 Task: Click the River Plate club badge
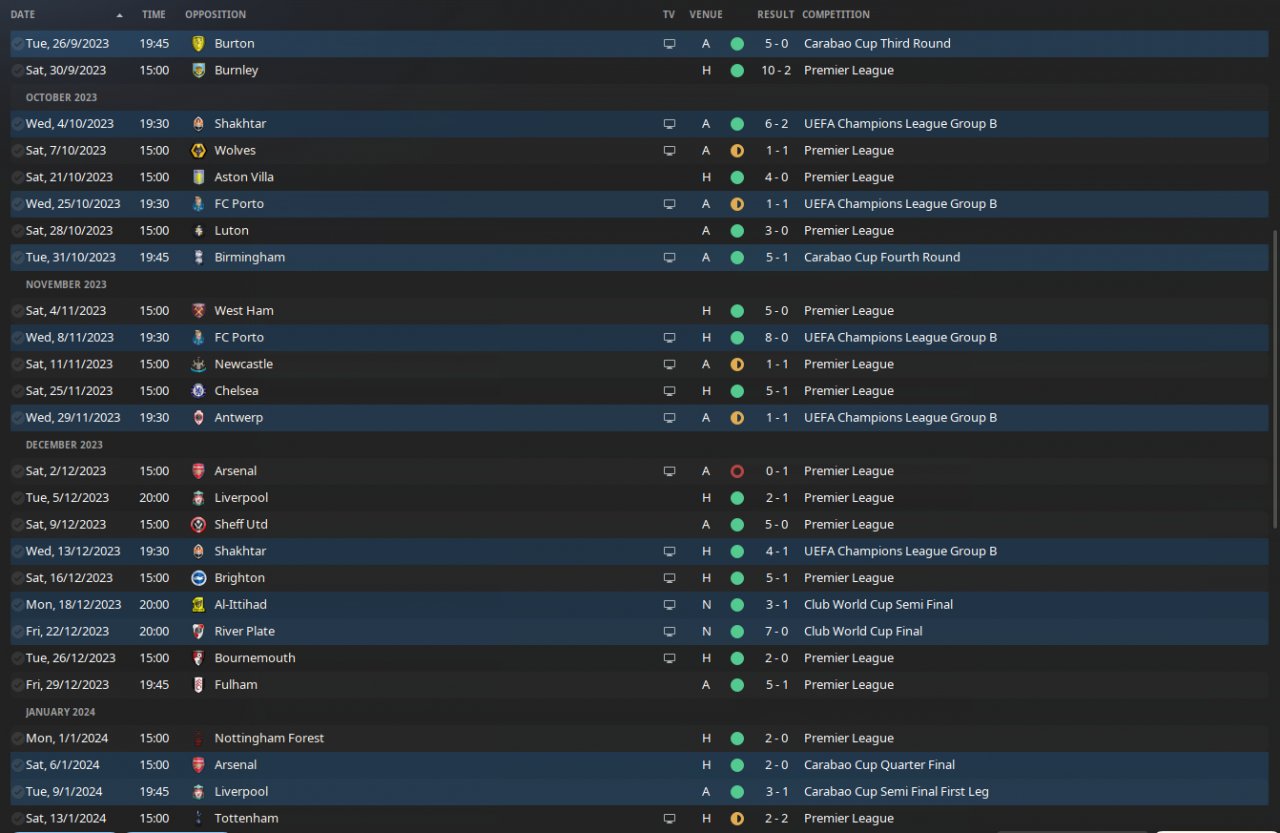pyautogui.click(x=198, y=632)
